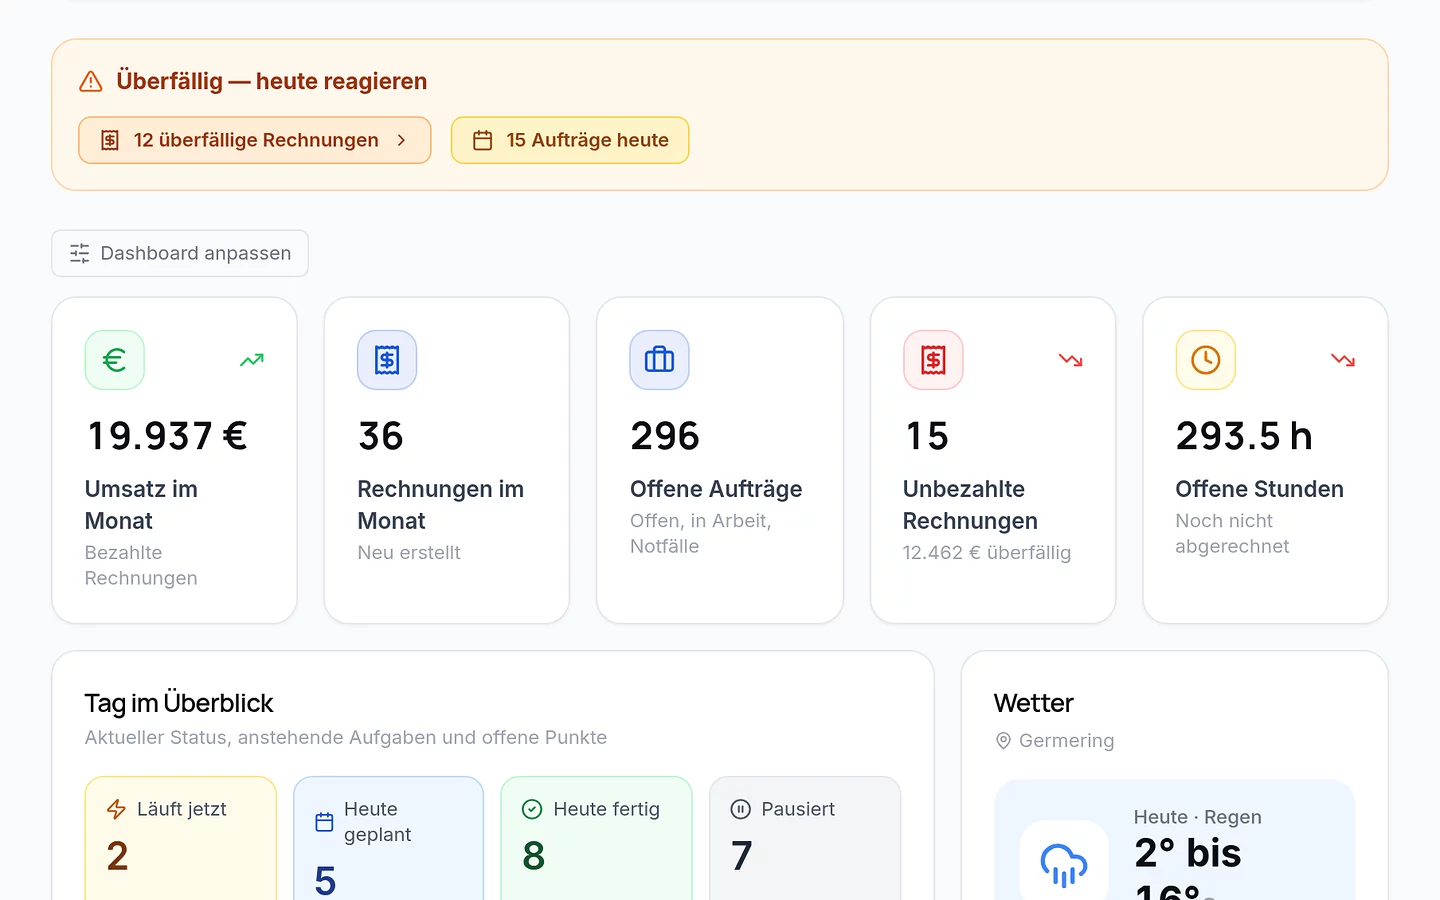Click the orange clock icon for Offene Stunden

point(1206,360)
